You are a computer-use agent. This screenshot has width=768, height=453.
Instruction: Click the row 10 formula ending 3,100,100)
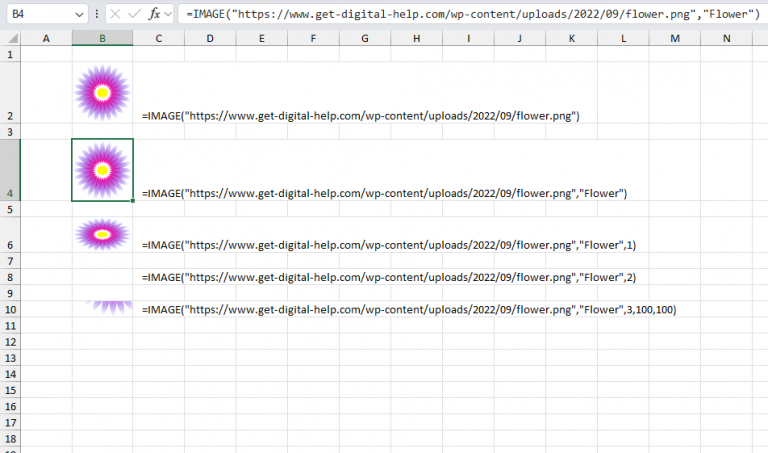(409, 310)
